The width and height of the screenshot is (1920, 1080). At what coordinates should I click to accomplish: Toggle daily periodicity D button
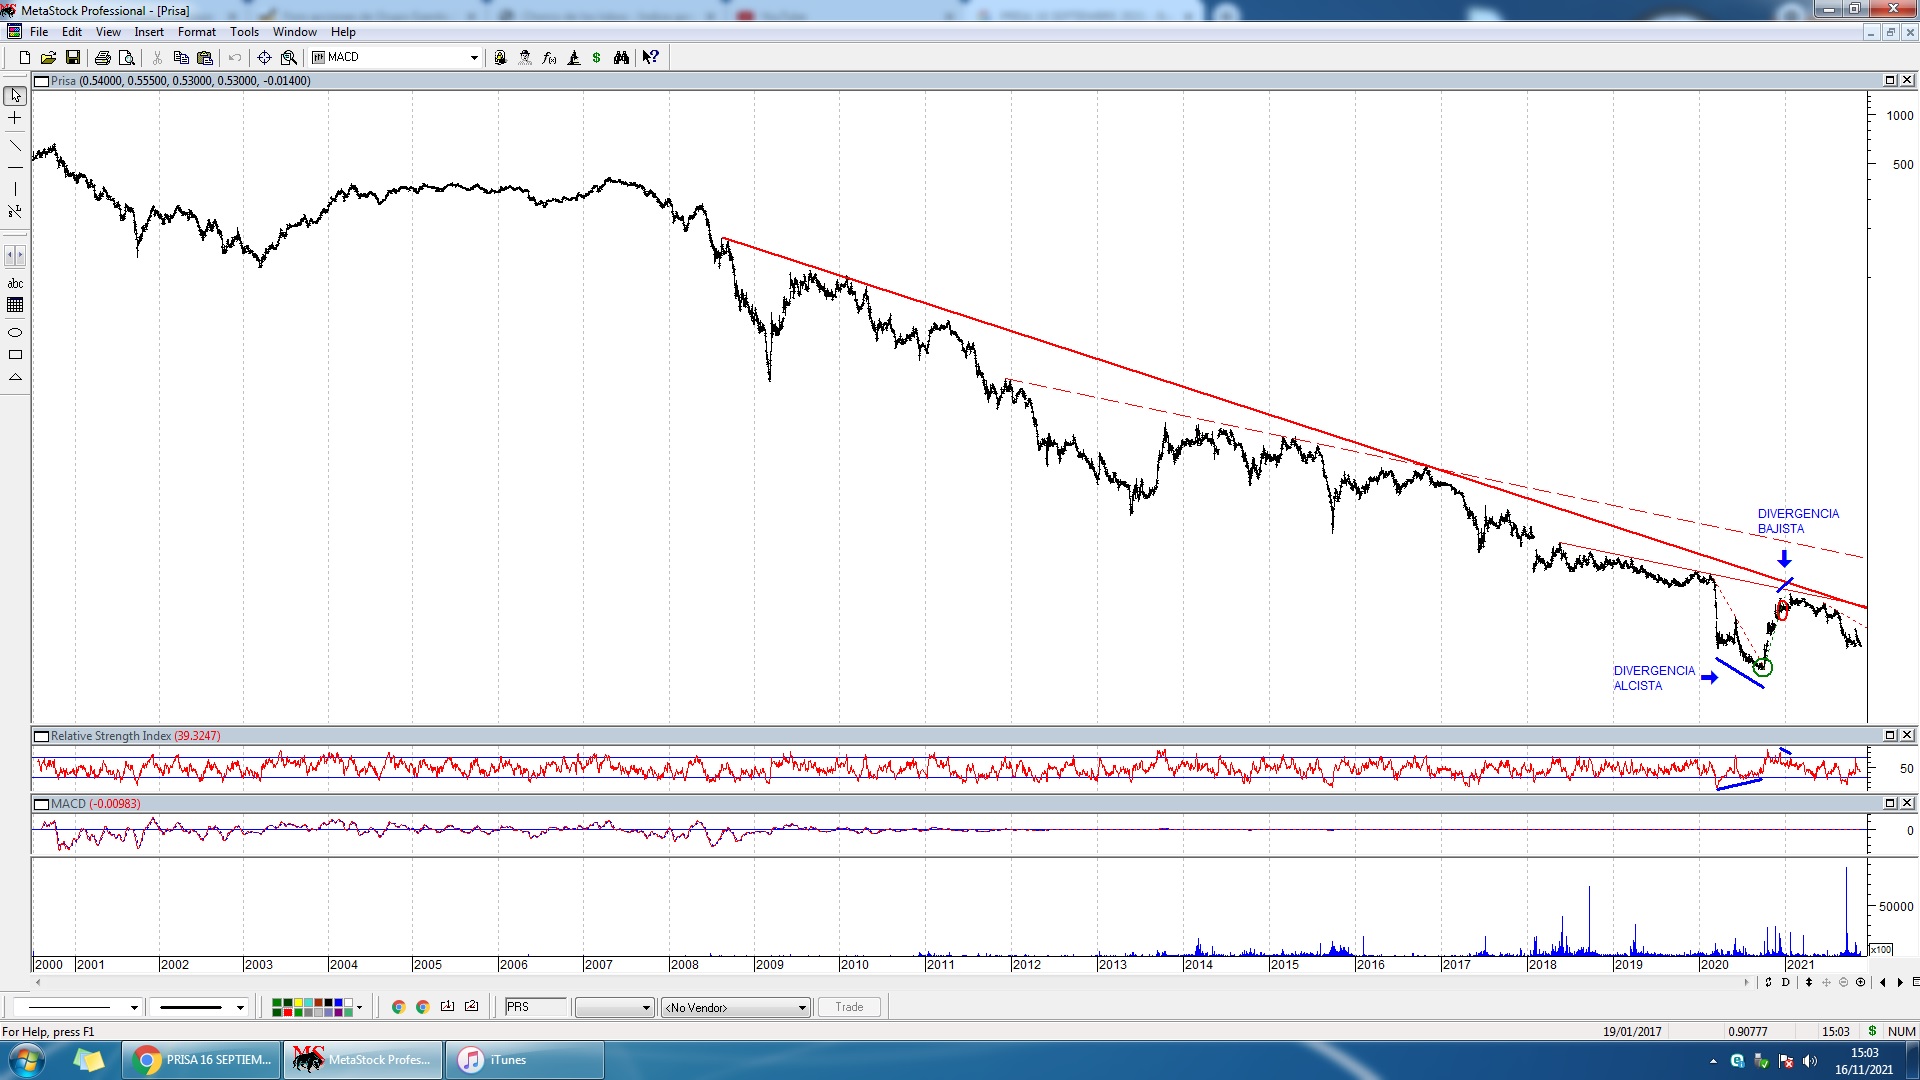(x=1786, y=982)
